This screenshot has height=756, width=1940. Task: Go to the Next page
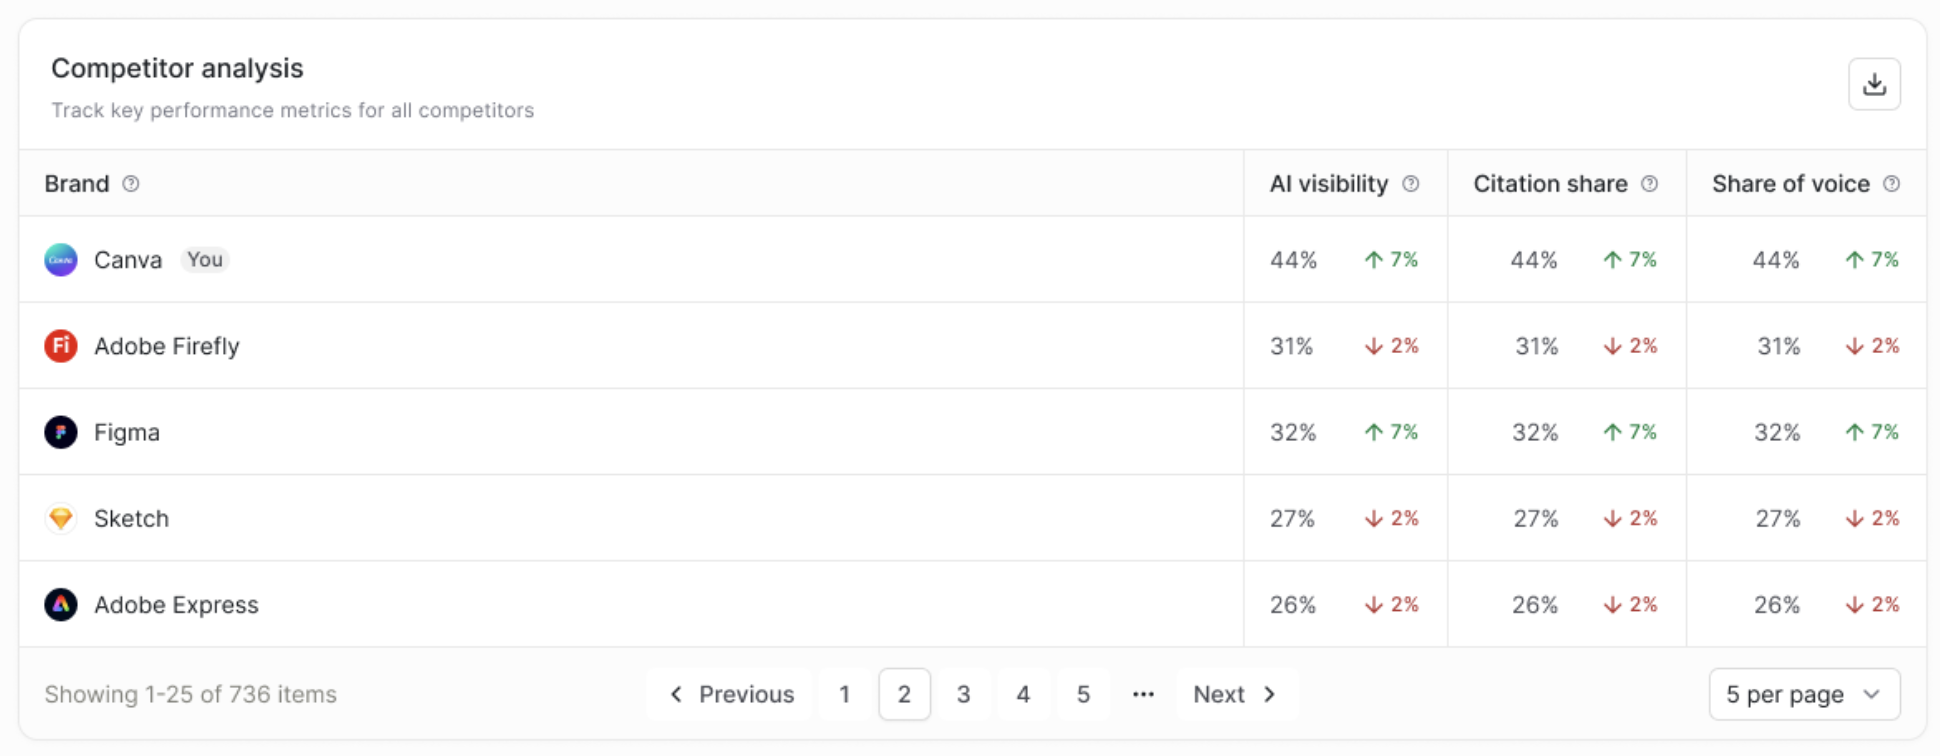click(1236, 694)
